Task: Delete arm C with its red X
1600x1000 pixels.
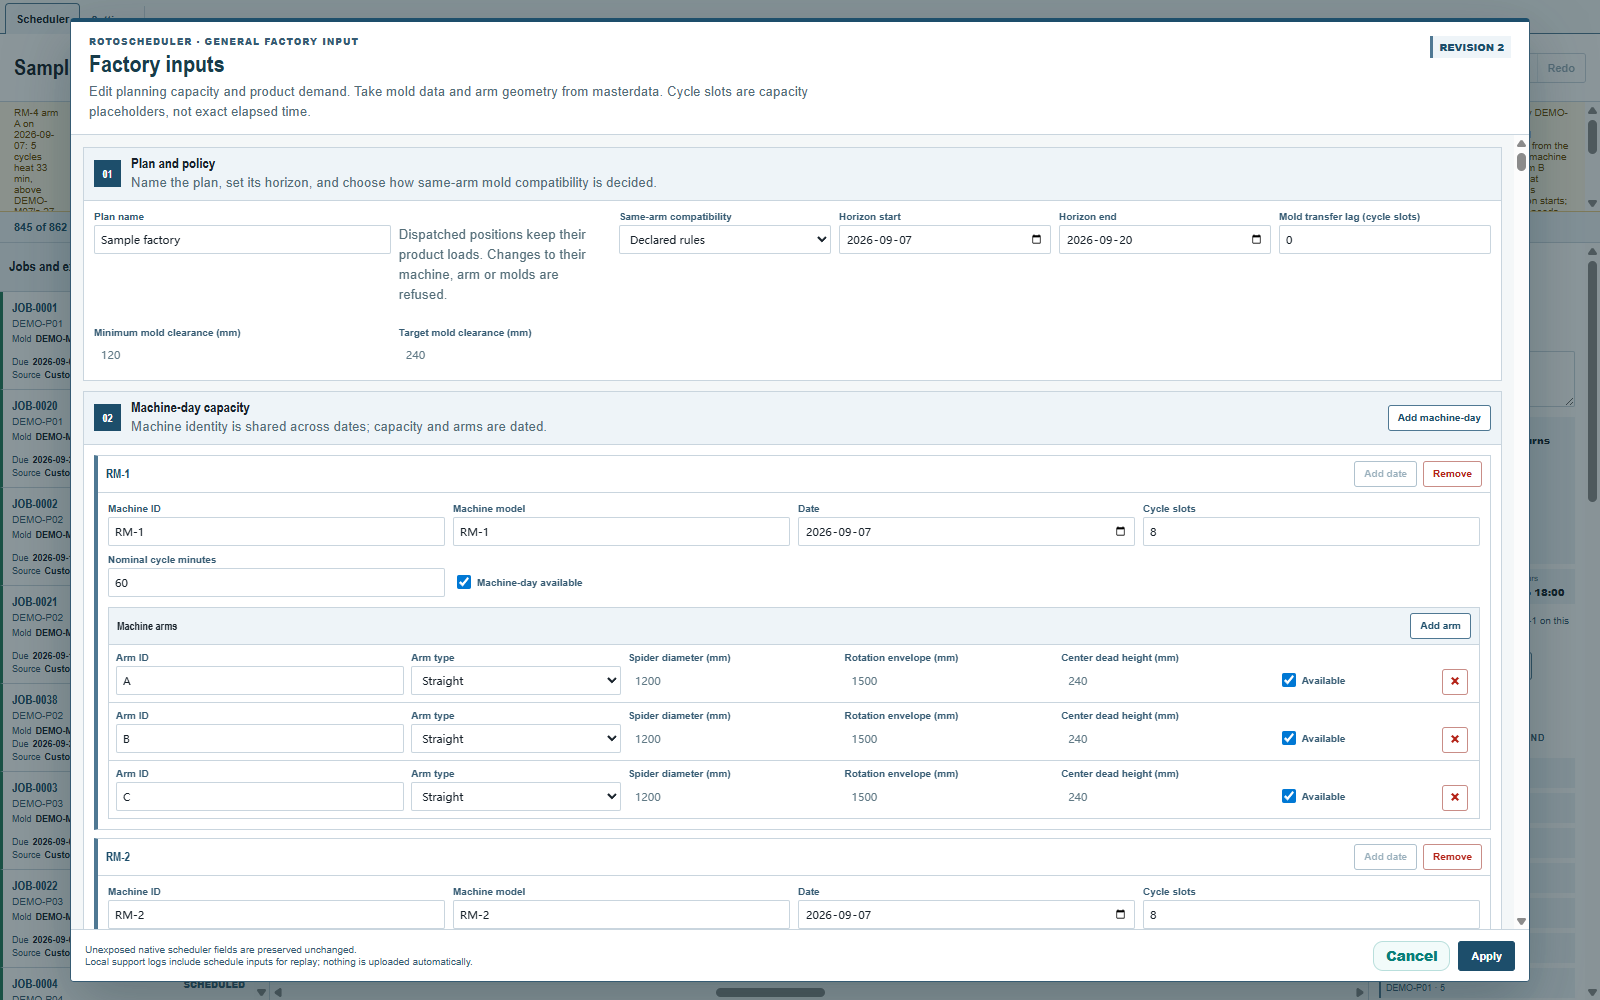Action: coord(1455,798)
